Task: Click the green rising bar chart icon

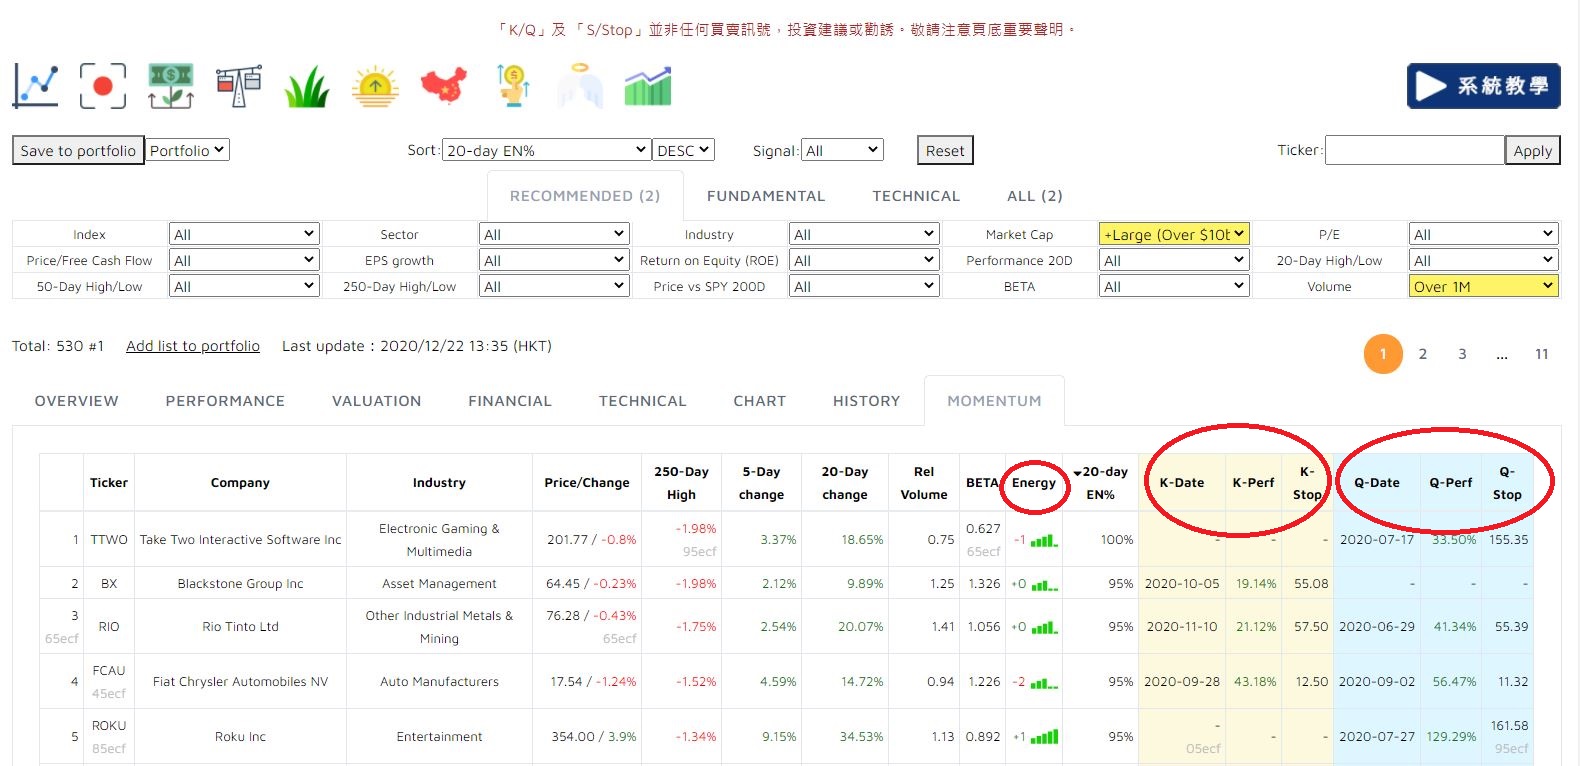Action: (648, 86)
